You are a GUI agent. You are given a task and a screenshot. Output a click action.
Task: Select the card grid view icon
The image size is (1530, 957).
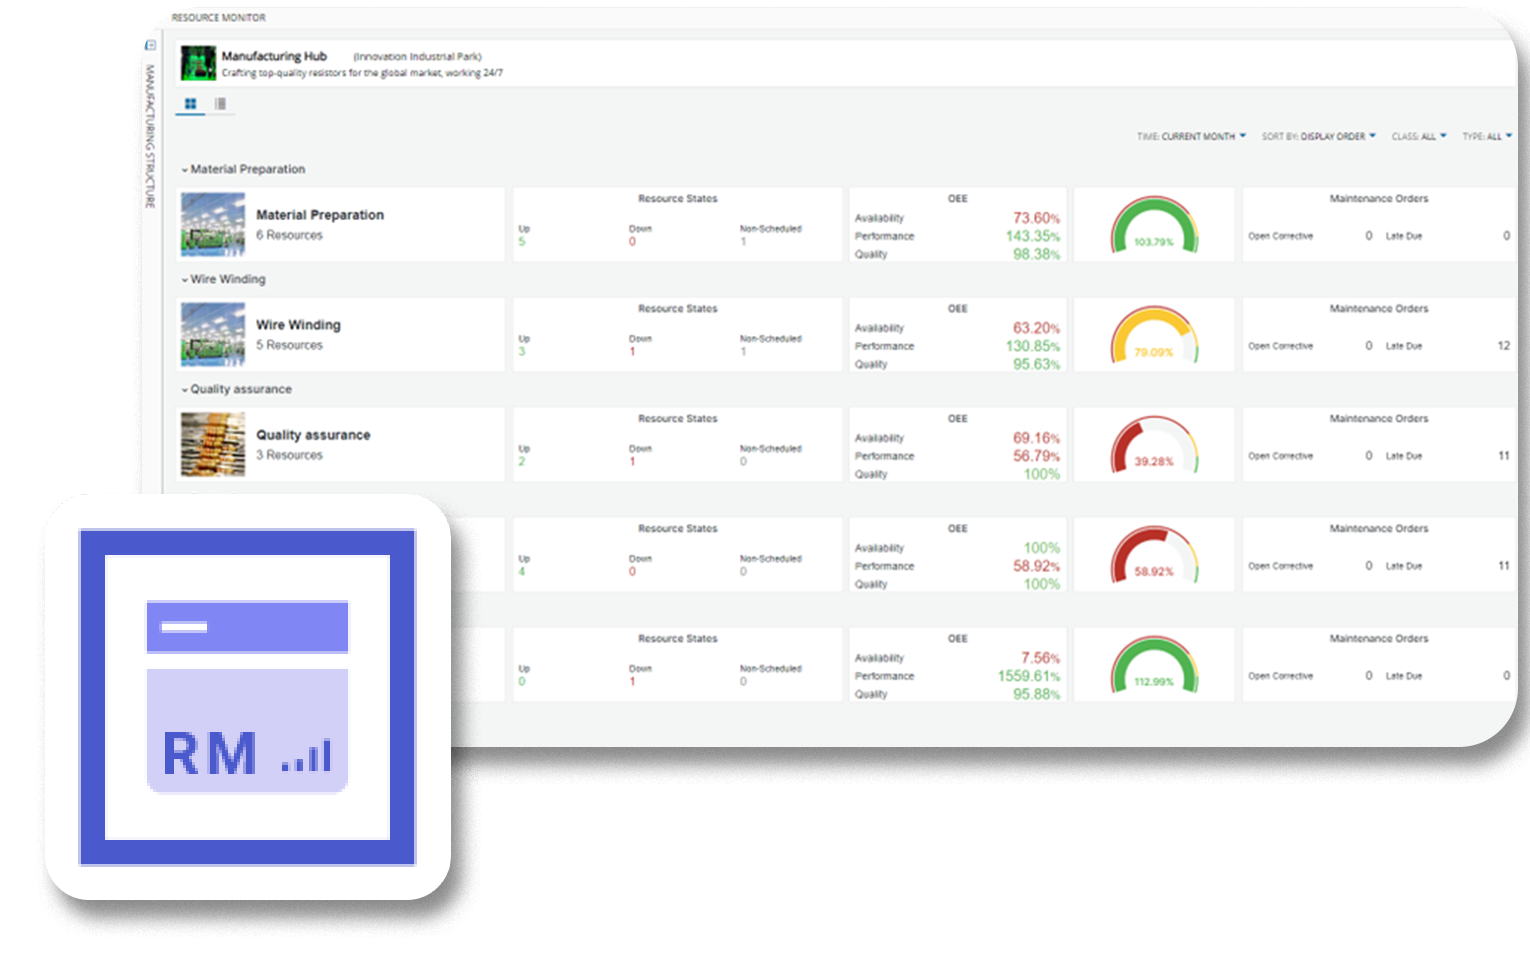(x=189, y=102)
